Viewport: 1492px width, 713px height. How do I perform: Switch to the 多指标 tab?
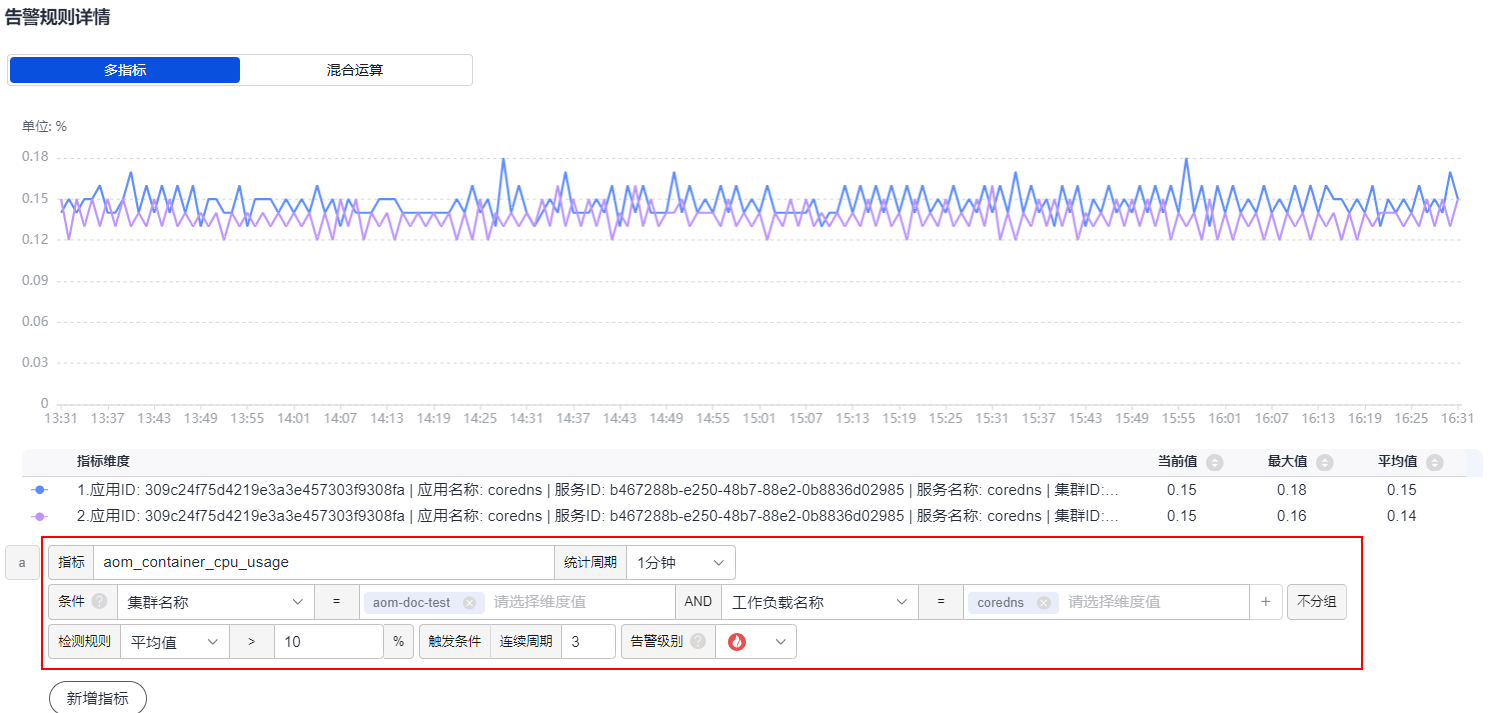[125, 70]
